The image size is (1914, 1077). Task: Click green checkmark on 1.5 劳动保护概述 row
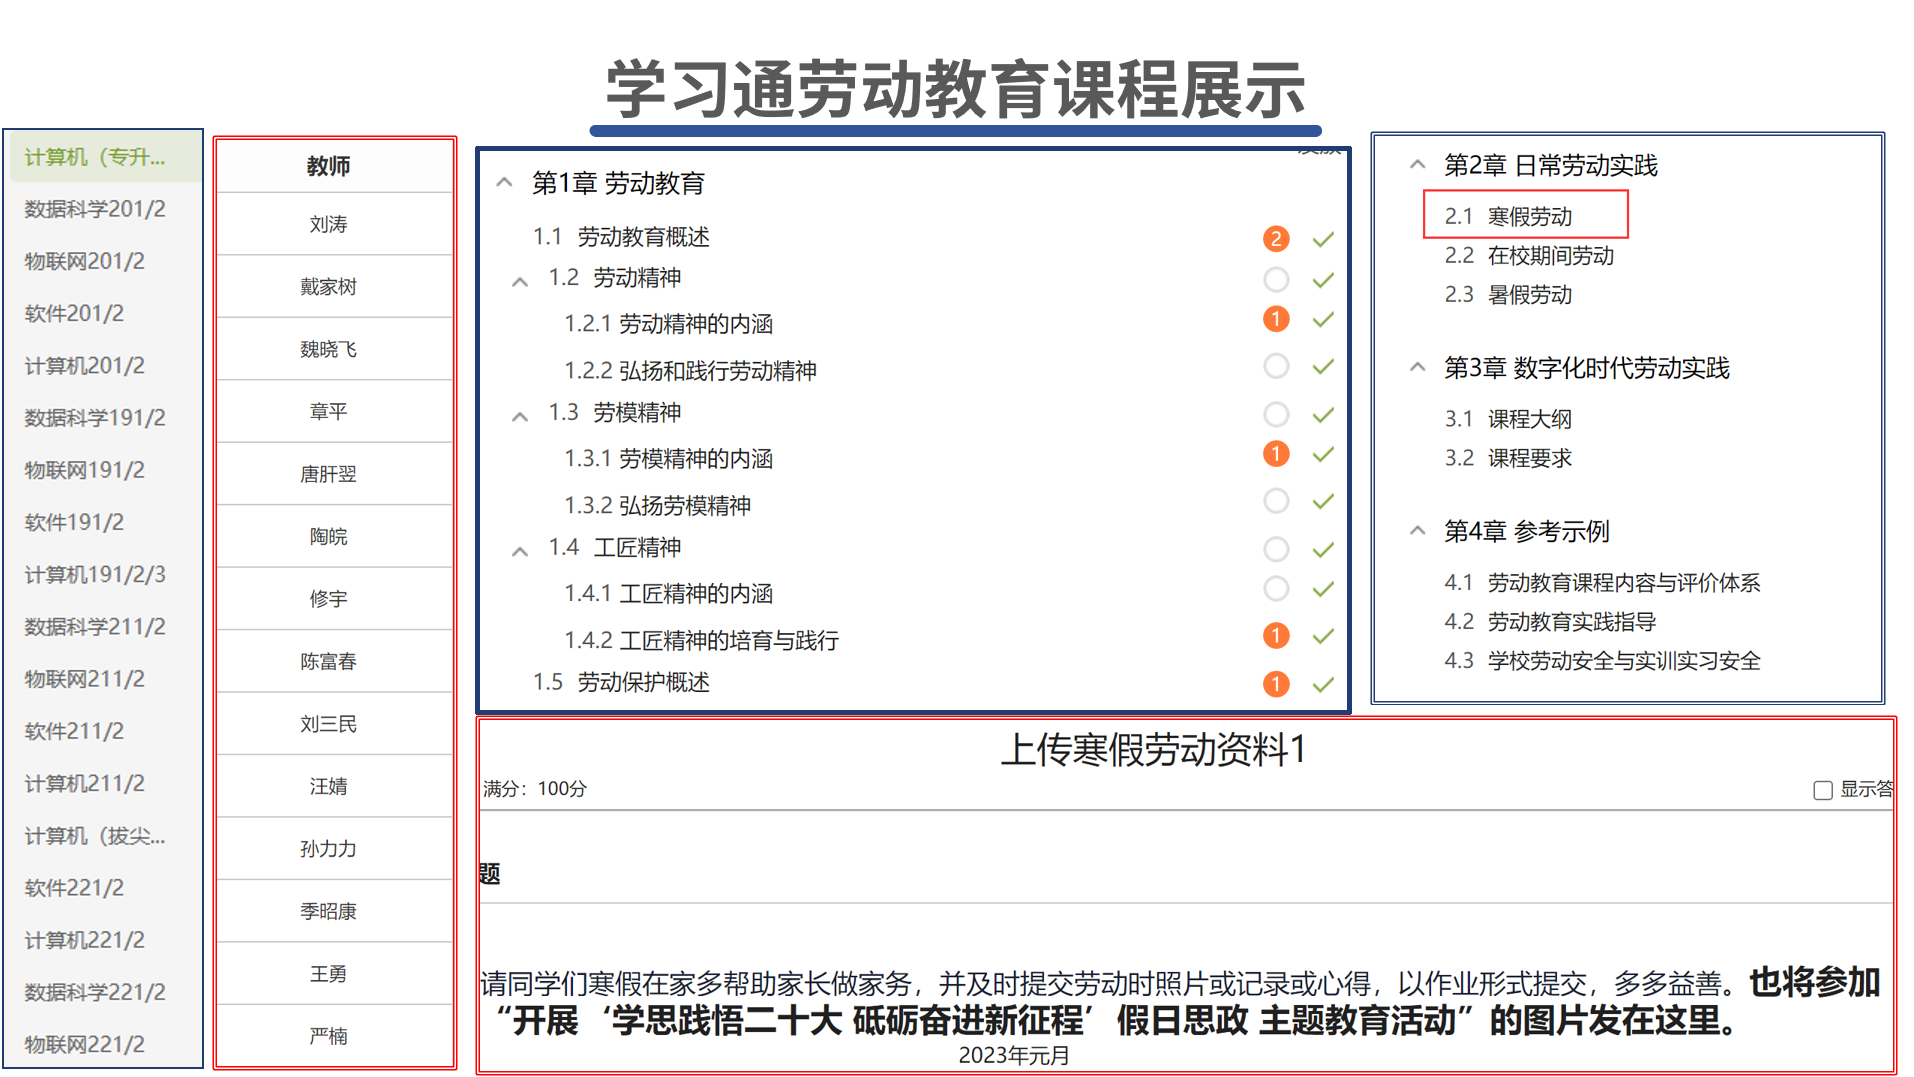1323,685
